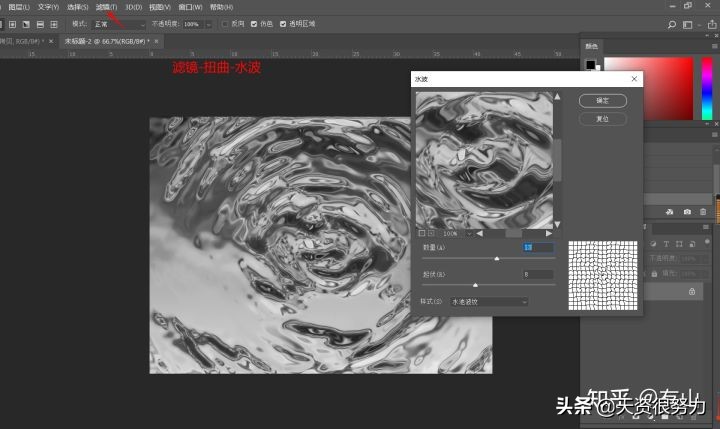Screen dimensions: 720x429
Task: Open the 样式 style dropdown 水池波纹
Action: (x=489, y=302)
